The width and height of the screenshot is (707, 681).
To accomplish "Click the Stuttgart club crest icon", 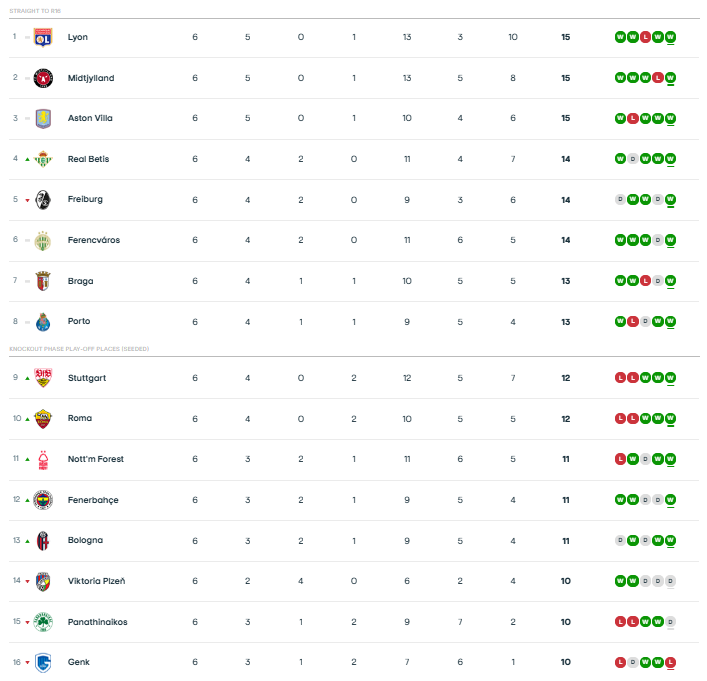I will pyautogui.click(x=42, y=378).
